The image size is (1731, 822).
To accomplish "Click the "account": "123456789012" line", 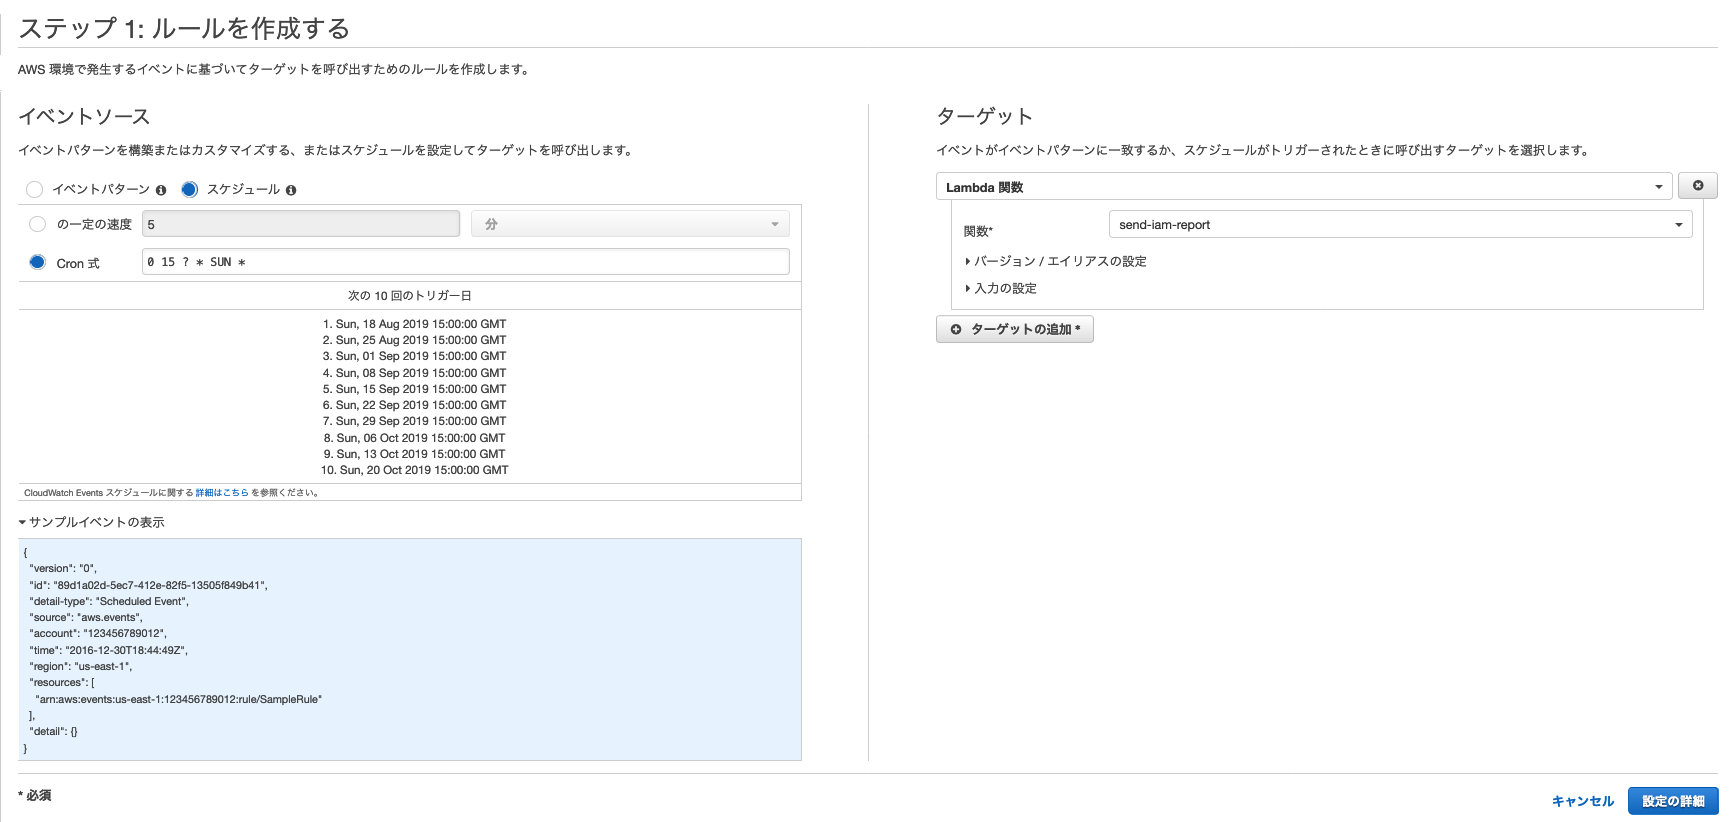I will [98, 633].
